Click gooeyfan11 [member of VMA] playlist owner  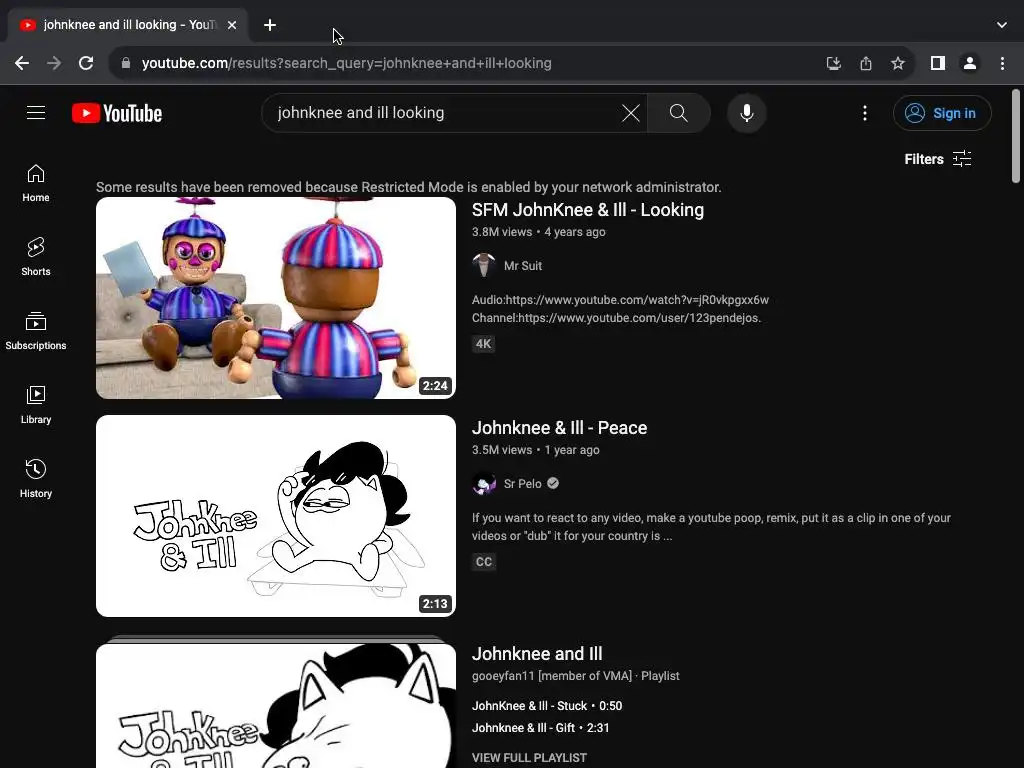552,676
